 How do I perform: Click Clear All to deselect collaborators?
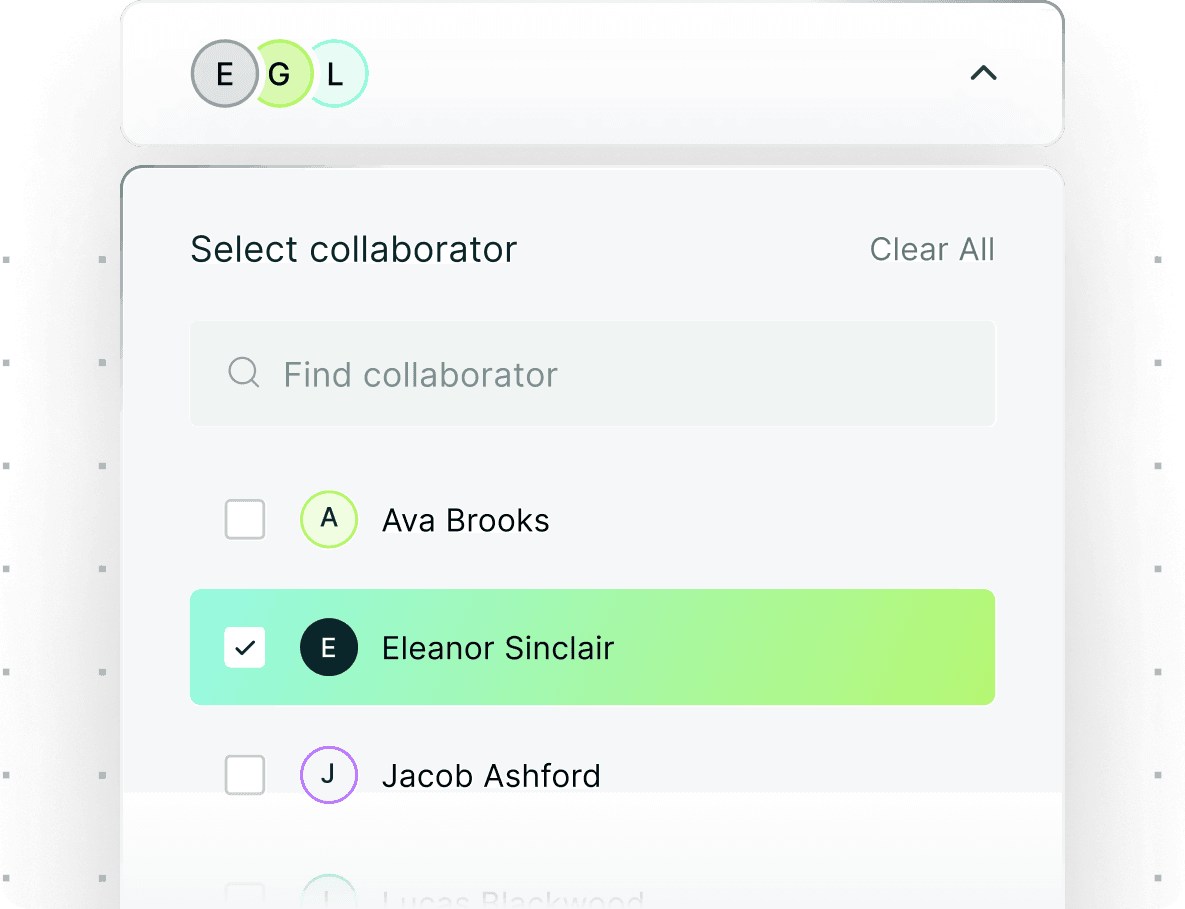click(932, 249)
